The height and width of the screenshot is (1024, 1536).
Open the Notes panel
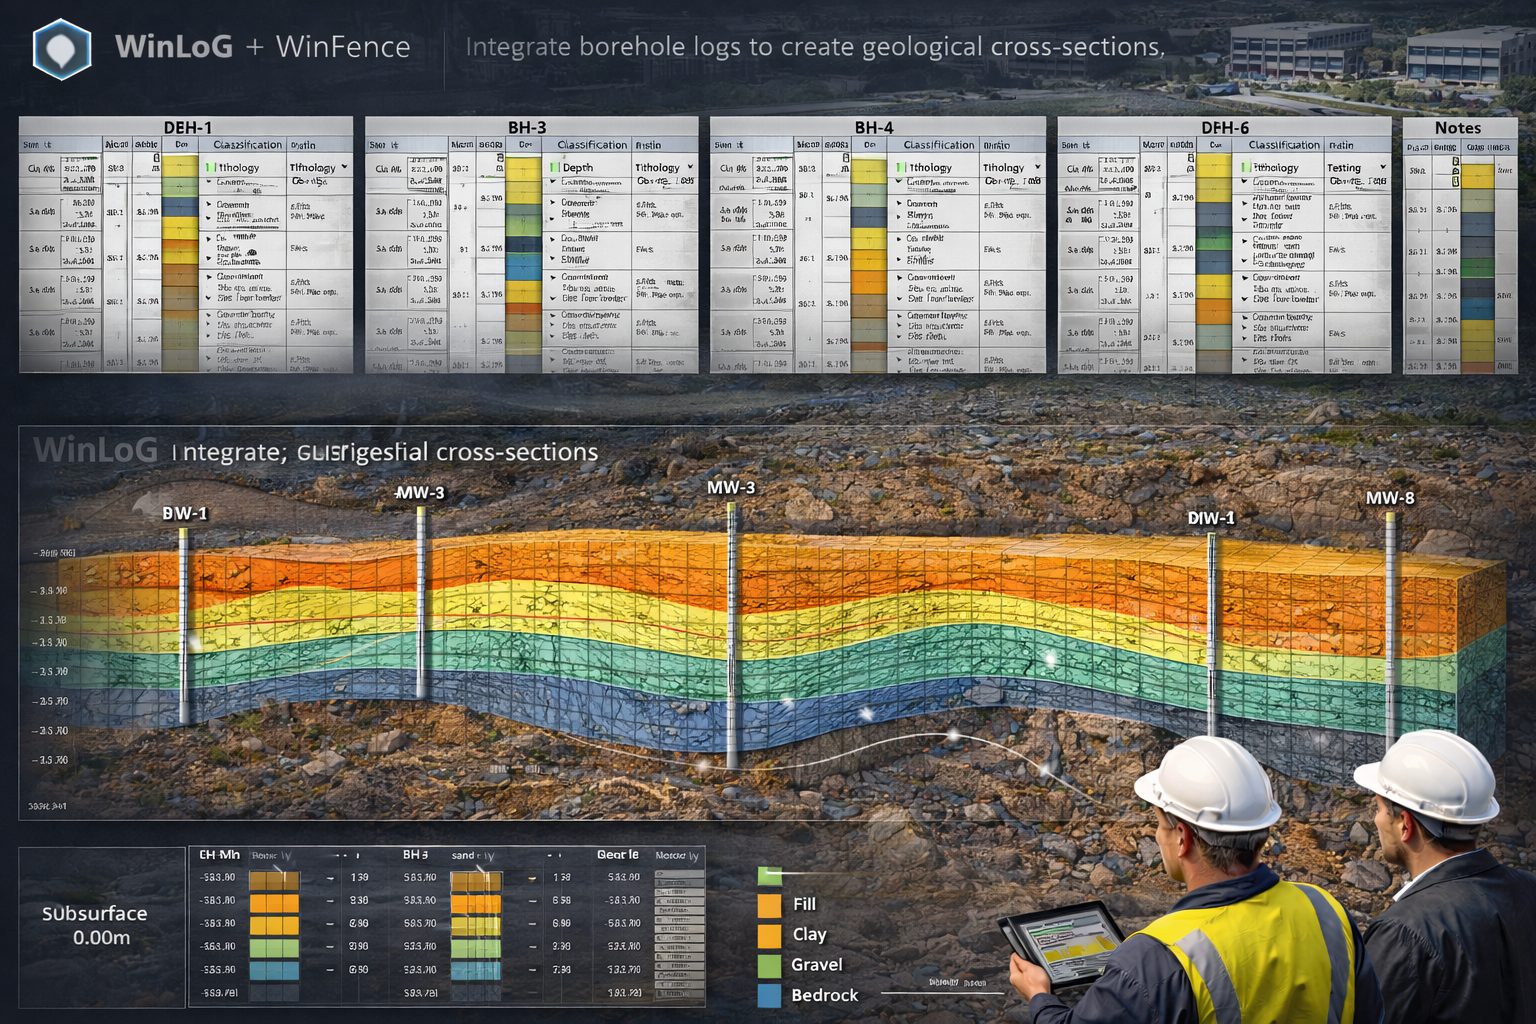click(1458, 127)
